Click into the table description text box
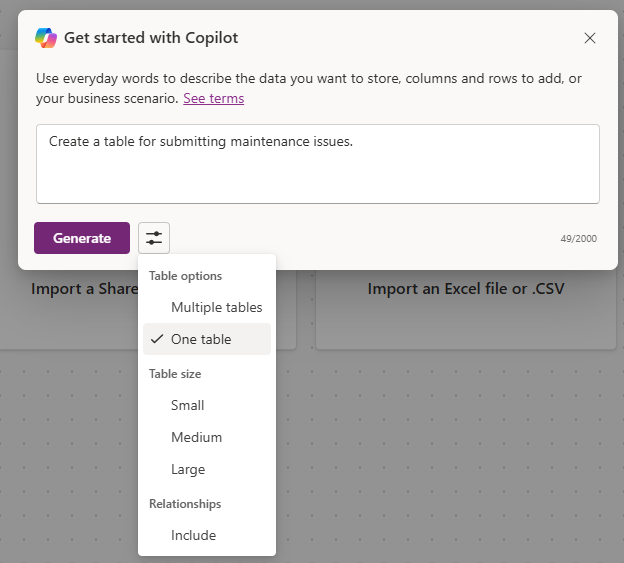 (x=318, y=164)
